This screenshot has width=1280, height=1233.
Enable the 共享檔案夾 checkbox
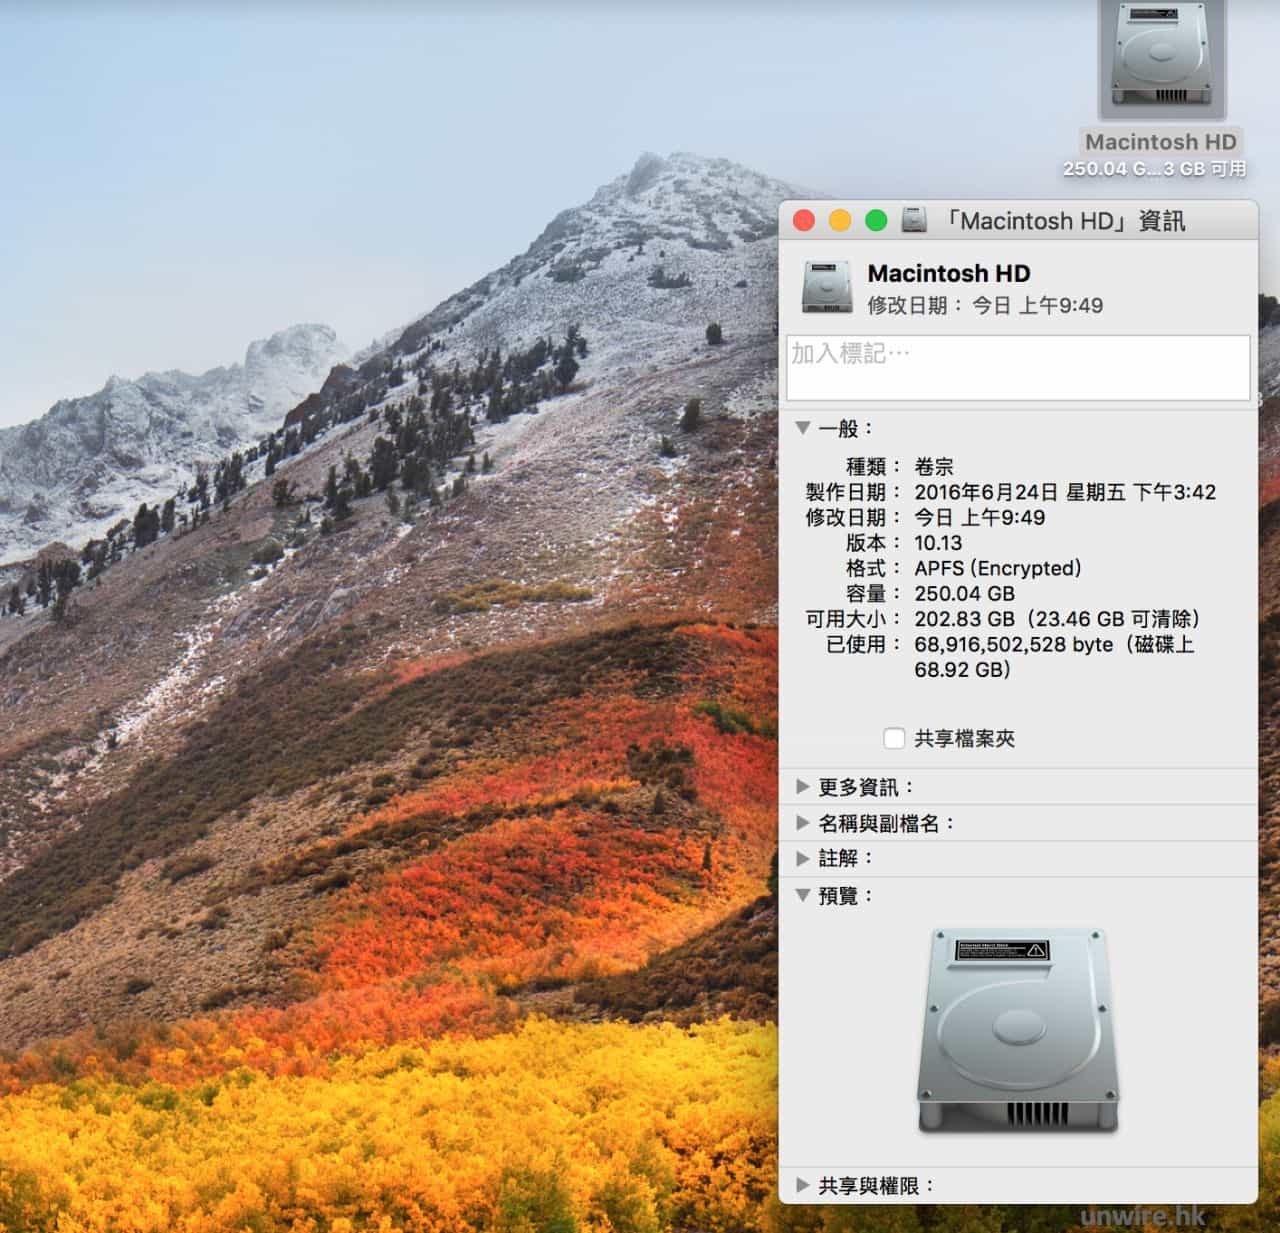pyautogui.click(x=894, y=739)
